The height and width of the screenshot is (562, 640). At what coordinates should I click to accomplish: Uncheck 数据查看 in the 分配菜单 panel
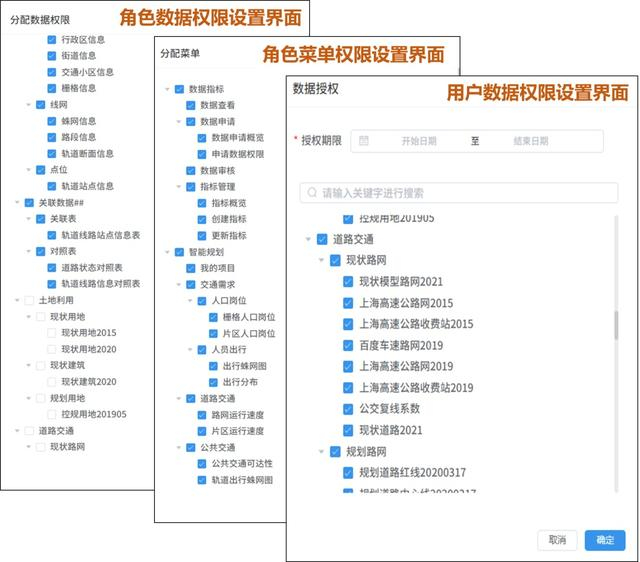click(x=191, y=105)
